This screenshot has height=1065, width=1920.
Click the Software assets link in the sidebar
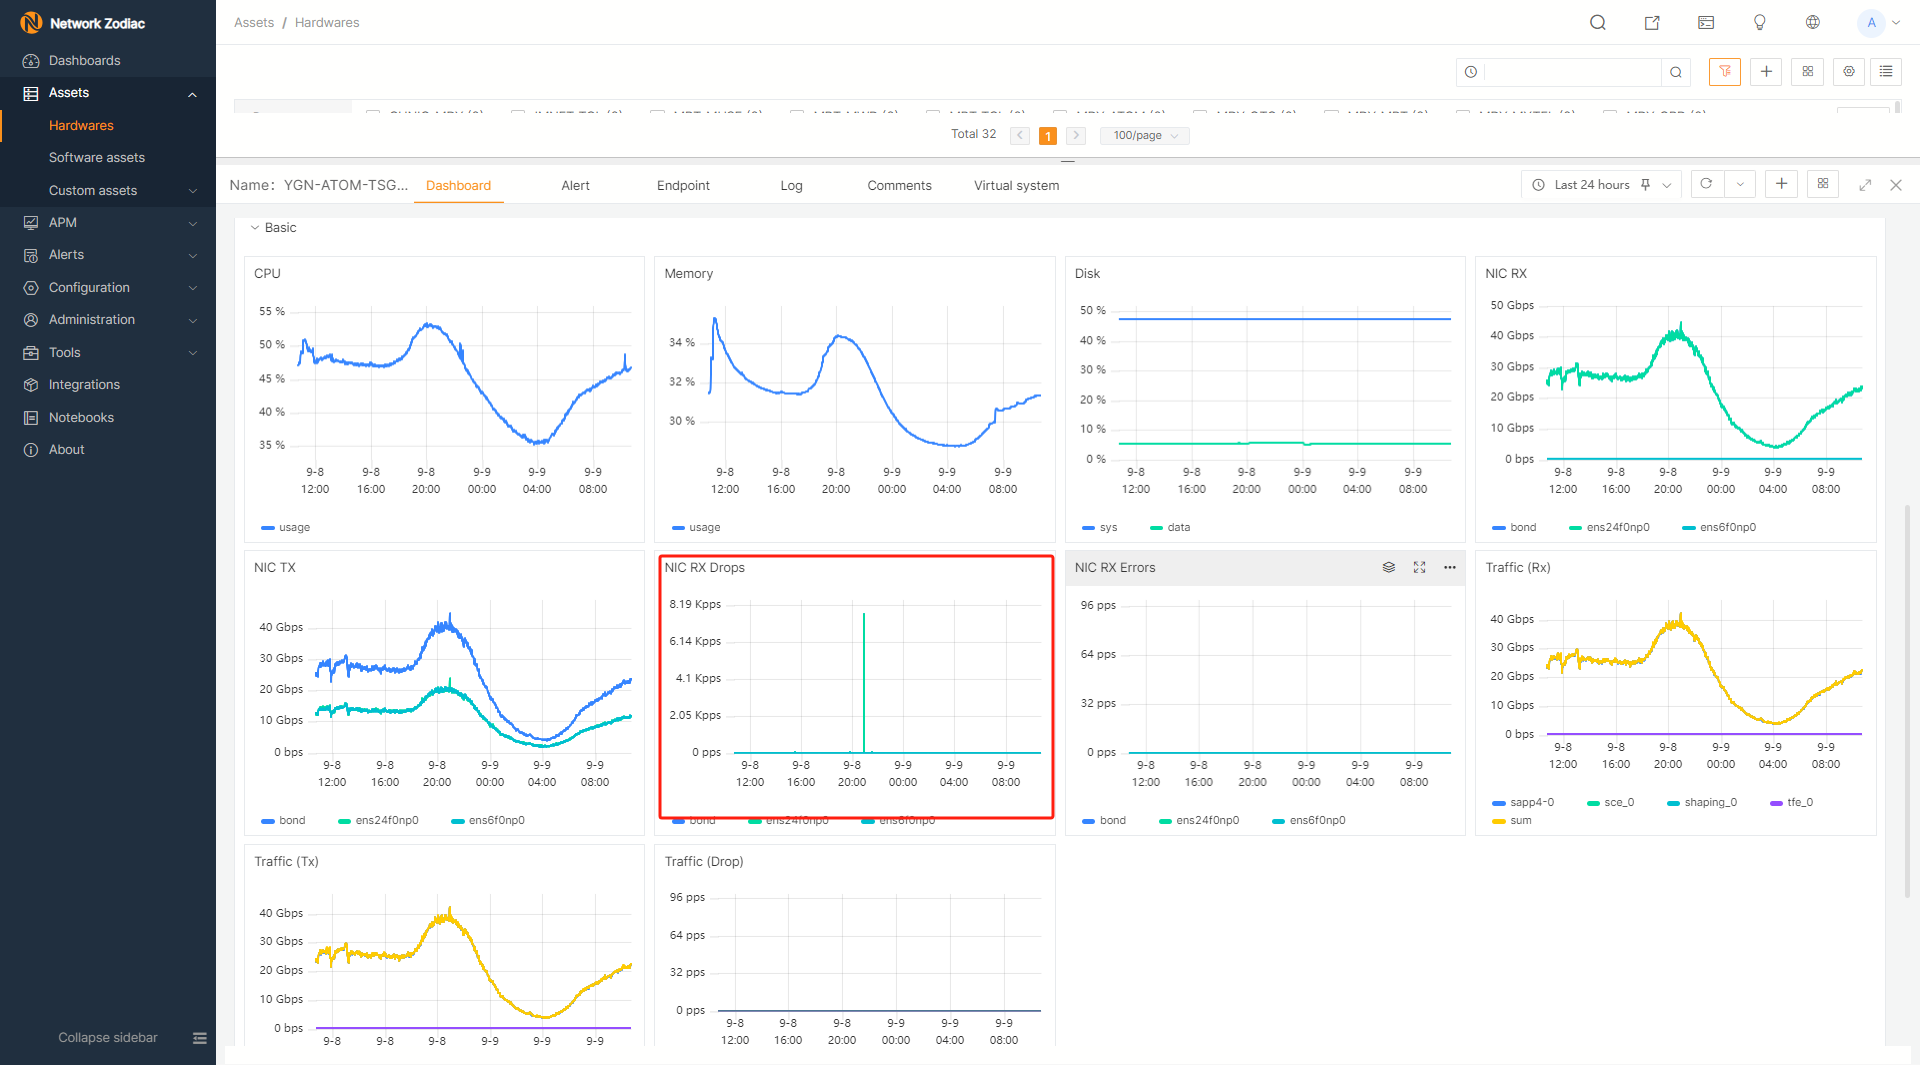coord(97,157)
